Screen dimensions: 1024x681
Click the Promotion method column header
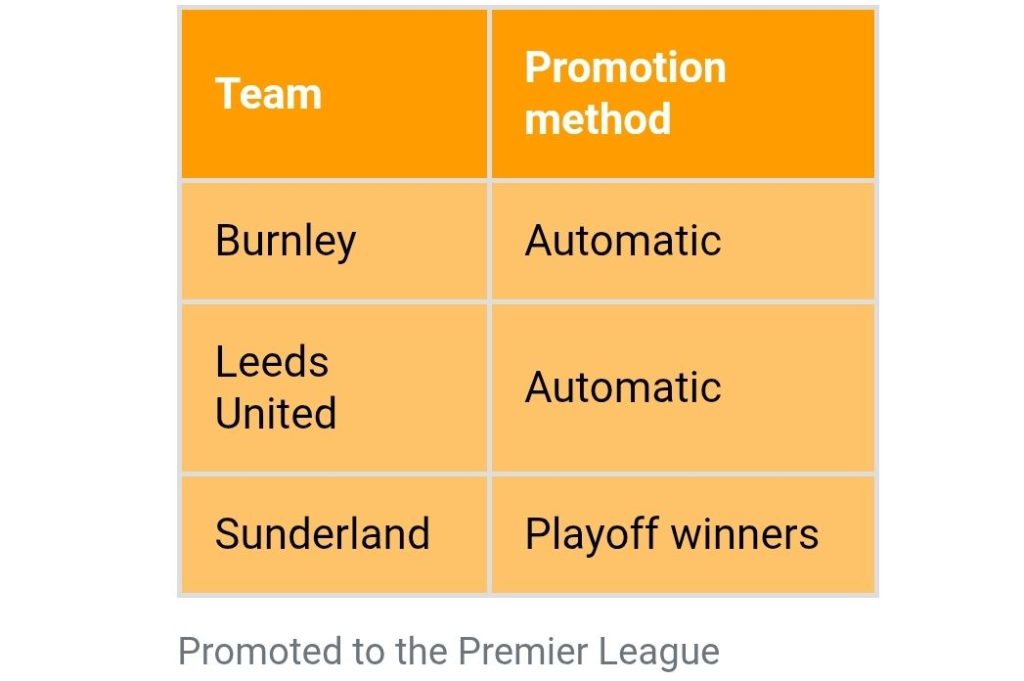coord(682,93)
